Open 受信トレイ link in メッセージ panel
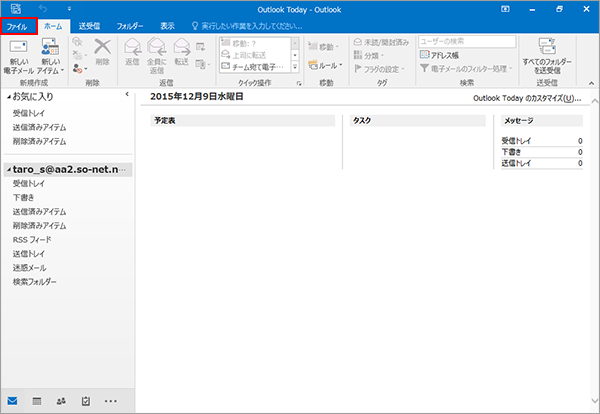Image resolution: width=600 pixels, height=414 pixels. (516, 141)
